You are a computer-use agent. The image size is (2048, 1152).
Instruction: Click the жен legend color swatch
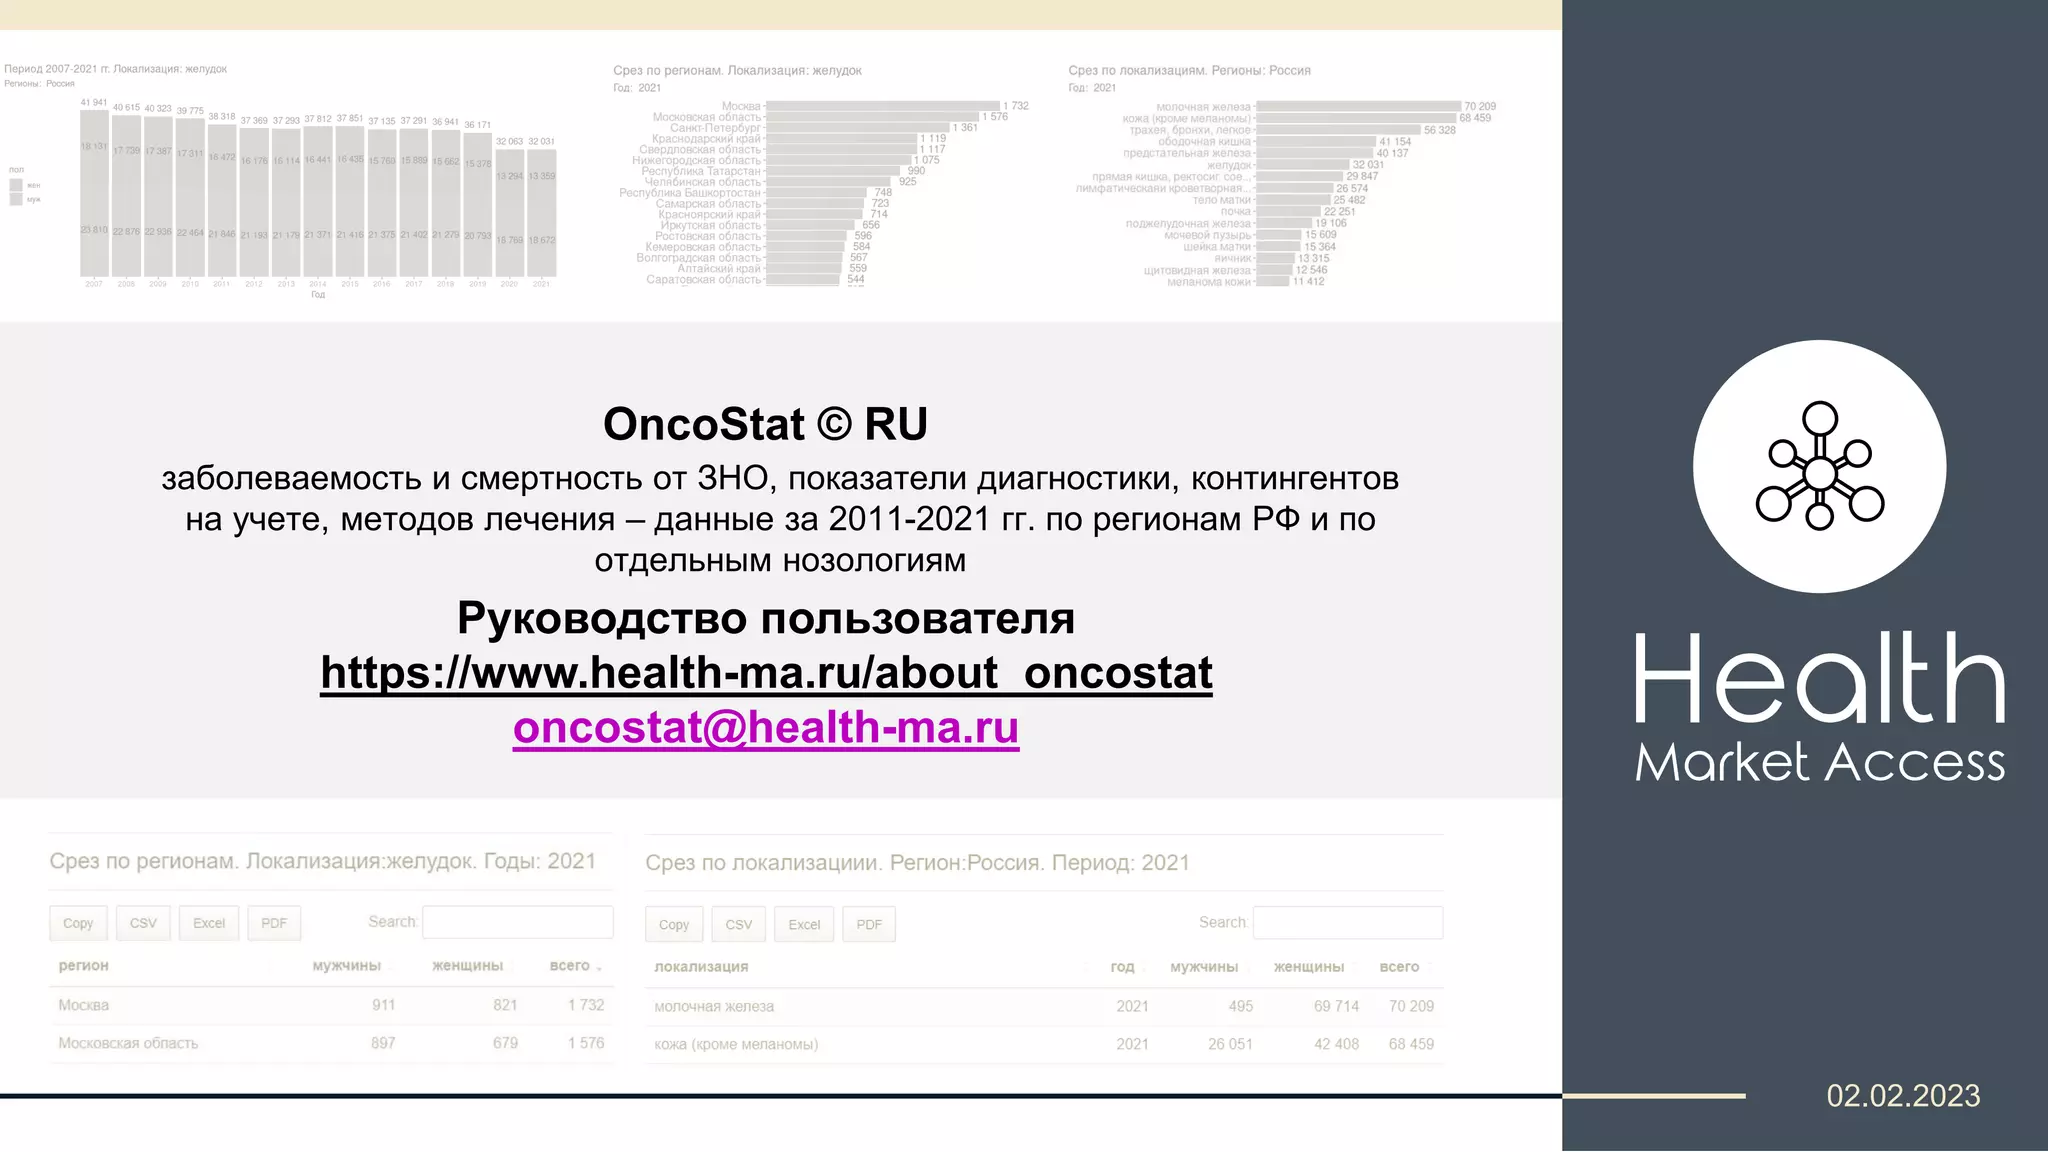pos(16,185)
